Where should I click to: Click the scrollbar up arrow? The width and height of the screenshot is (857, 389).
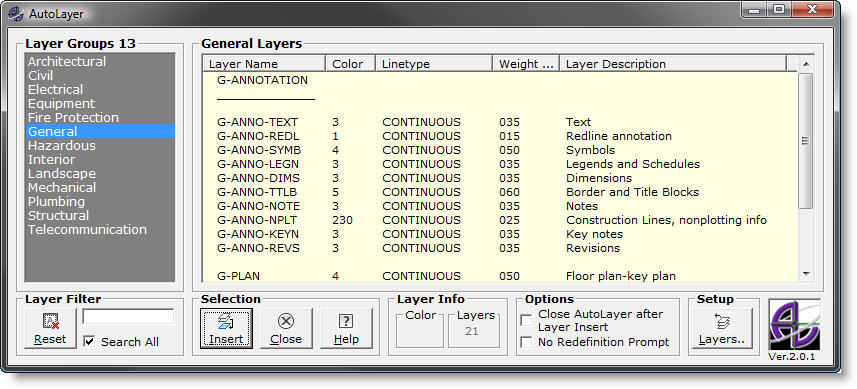pyautogui.click(x=806, y=64)
